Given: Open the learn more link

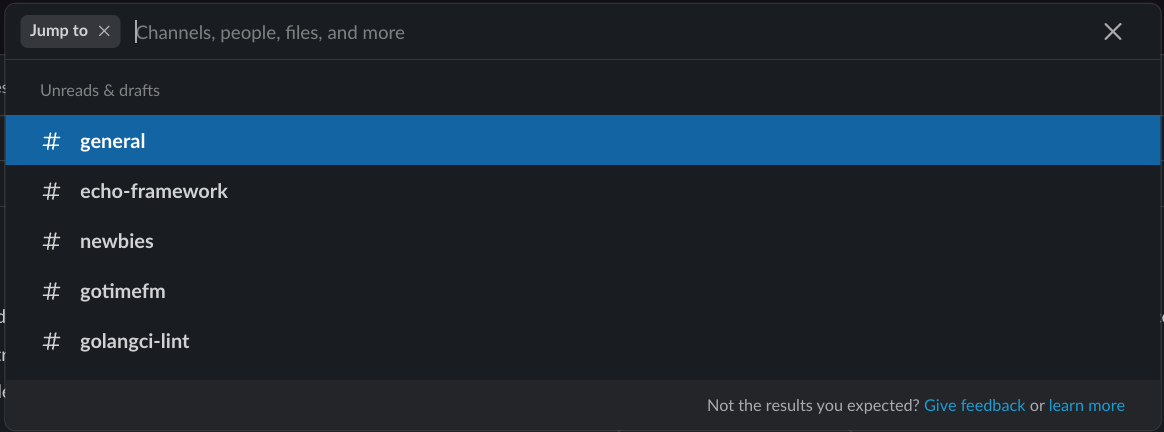Looking at the screenshot, I should point(1086,405).
